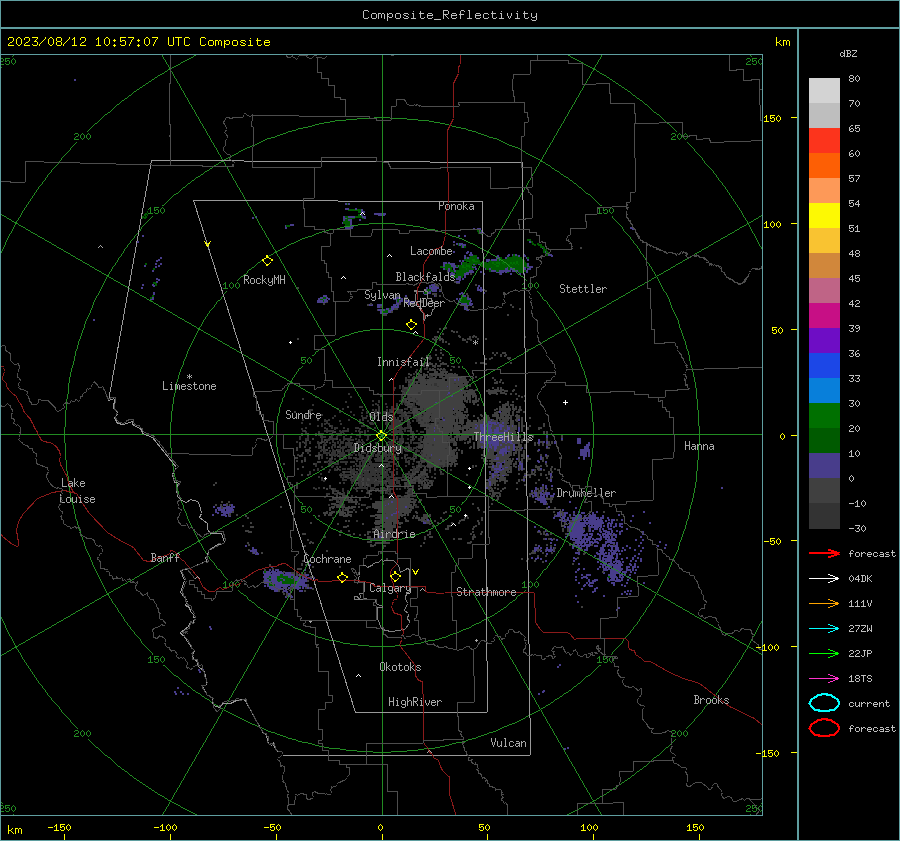Select slate-purple 0–10 dBZ swatch
Screen dimensions: 900x841
tap(824, 466)
